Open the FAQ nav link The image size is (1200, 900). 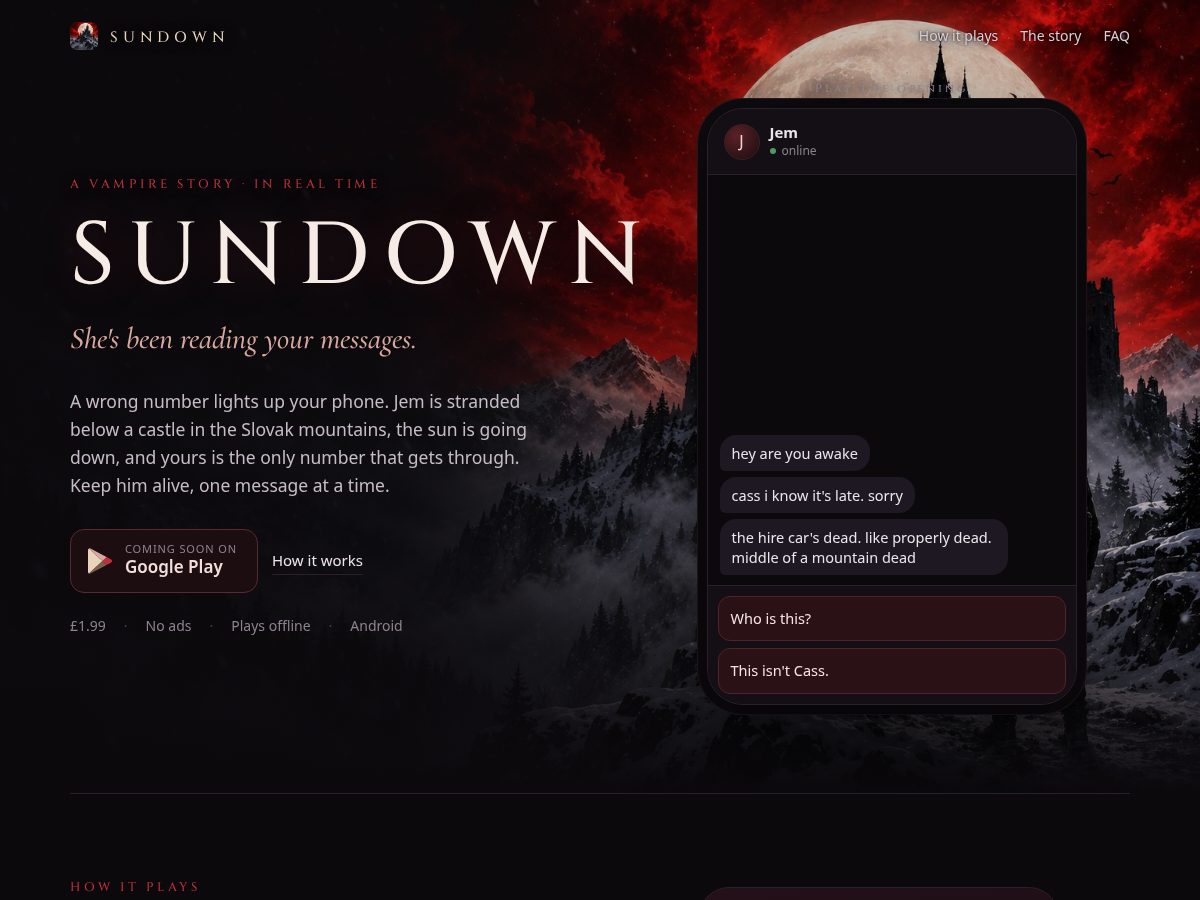click(x=1116, y=36)
